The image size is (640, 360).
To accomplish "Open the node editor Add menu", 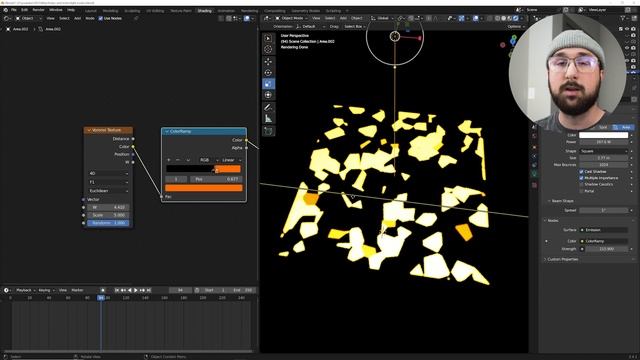I will pos(77,18).
